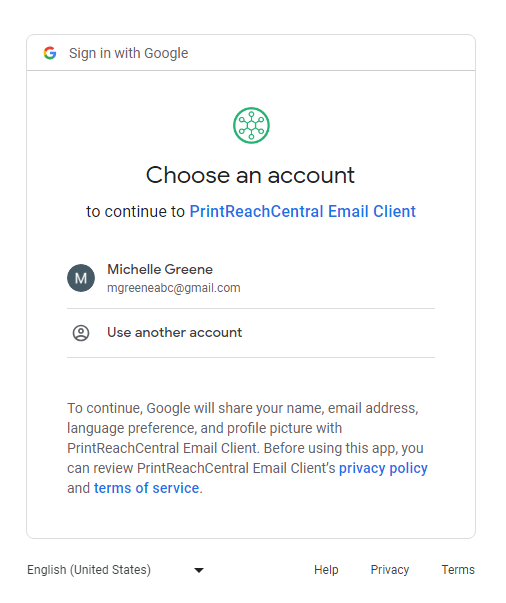The image size is (506, 603).
Task: Click the 'to continue to' text
Action: (x=135, y=212)
